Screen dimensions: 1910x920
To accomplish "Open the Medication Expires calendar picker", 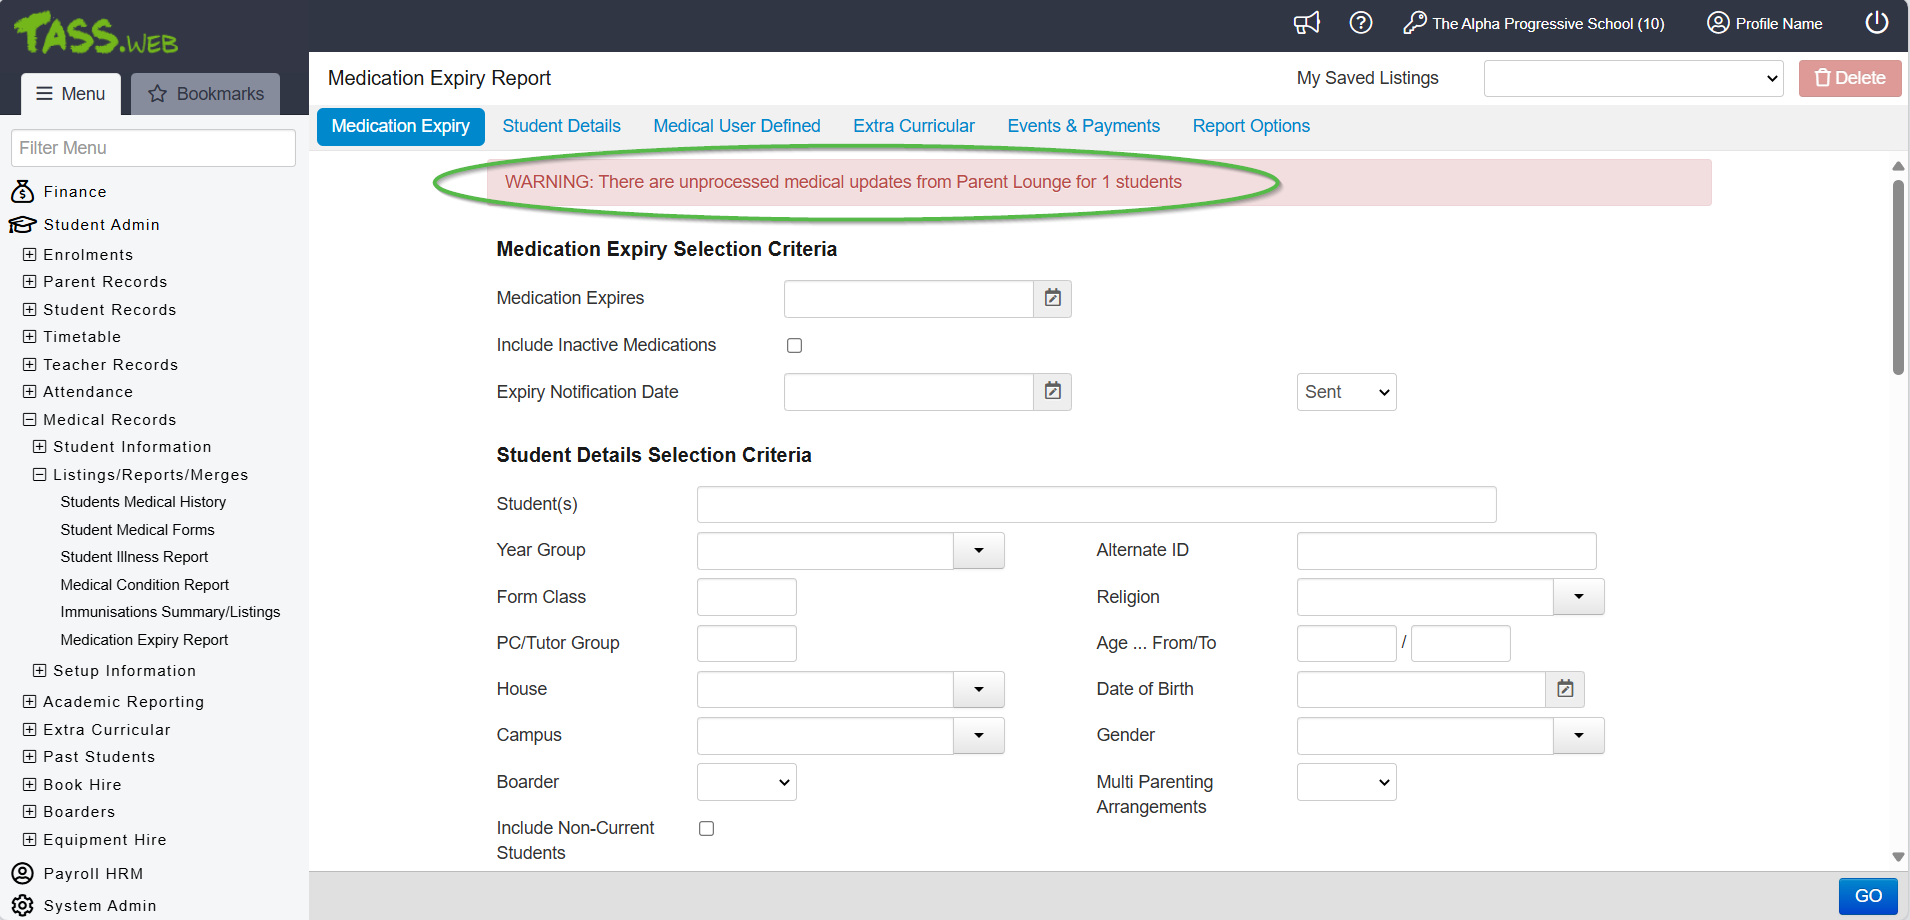I will 1052,299.
